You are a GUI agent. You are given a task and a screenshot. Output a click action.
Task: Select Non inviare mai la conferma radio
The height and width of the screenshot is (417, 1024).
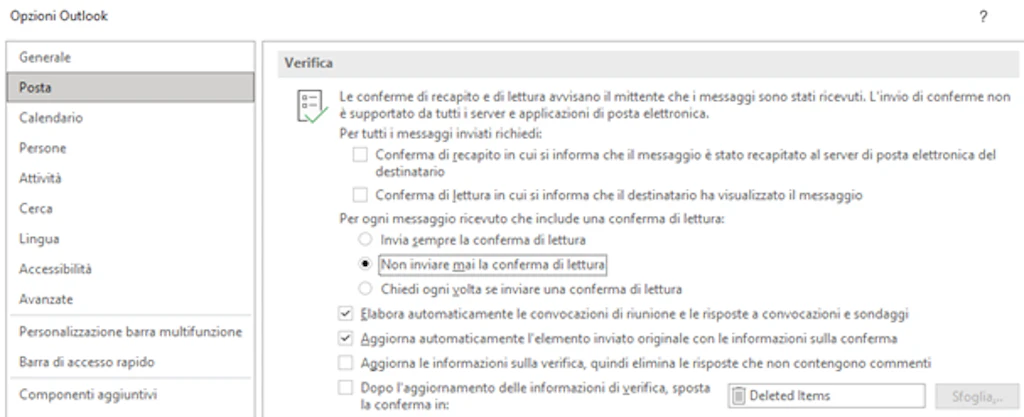(x=366, y=264)
